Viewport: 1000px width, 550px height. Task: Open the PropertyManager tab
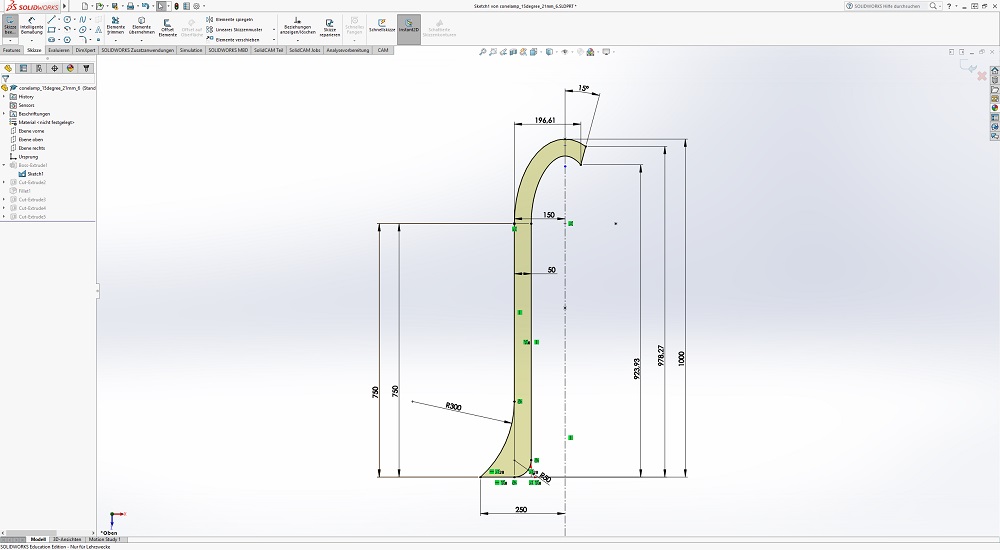(24, 68)
